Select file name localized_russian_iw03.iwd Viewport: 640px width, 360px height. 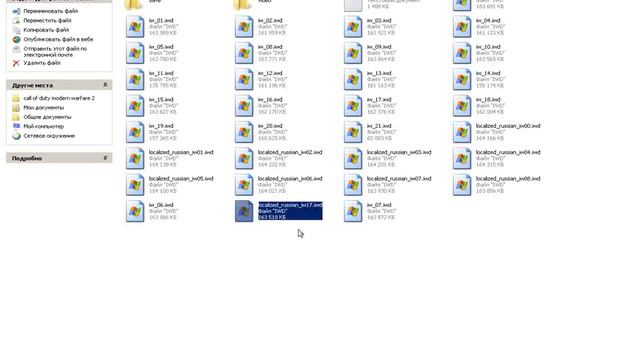tap(399, 152)
